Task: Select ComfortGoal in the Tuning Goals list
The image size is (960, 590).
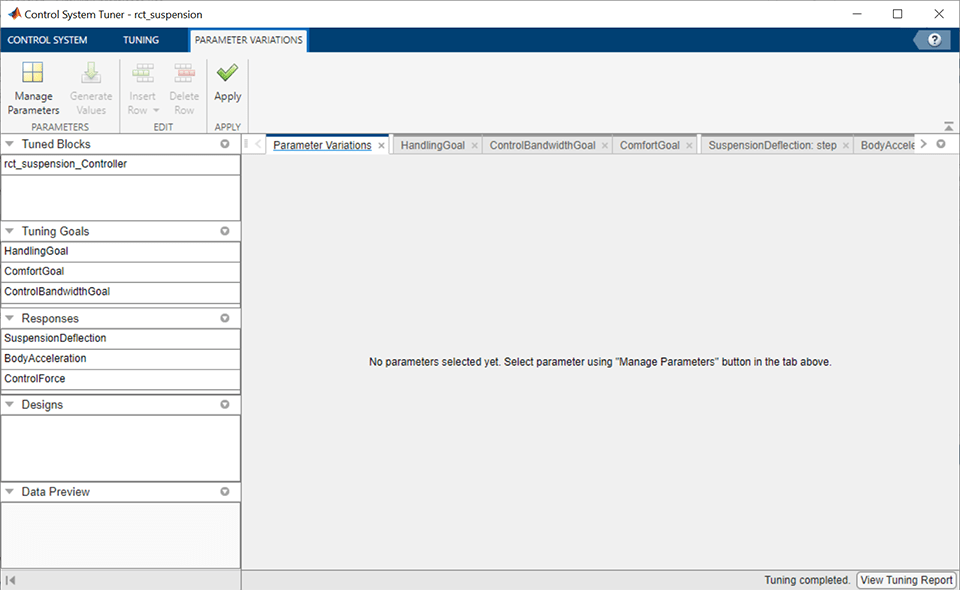Action: pyautogui.click(x=121, y=271)
